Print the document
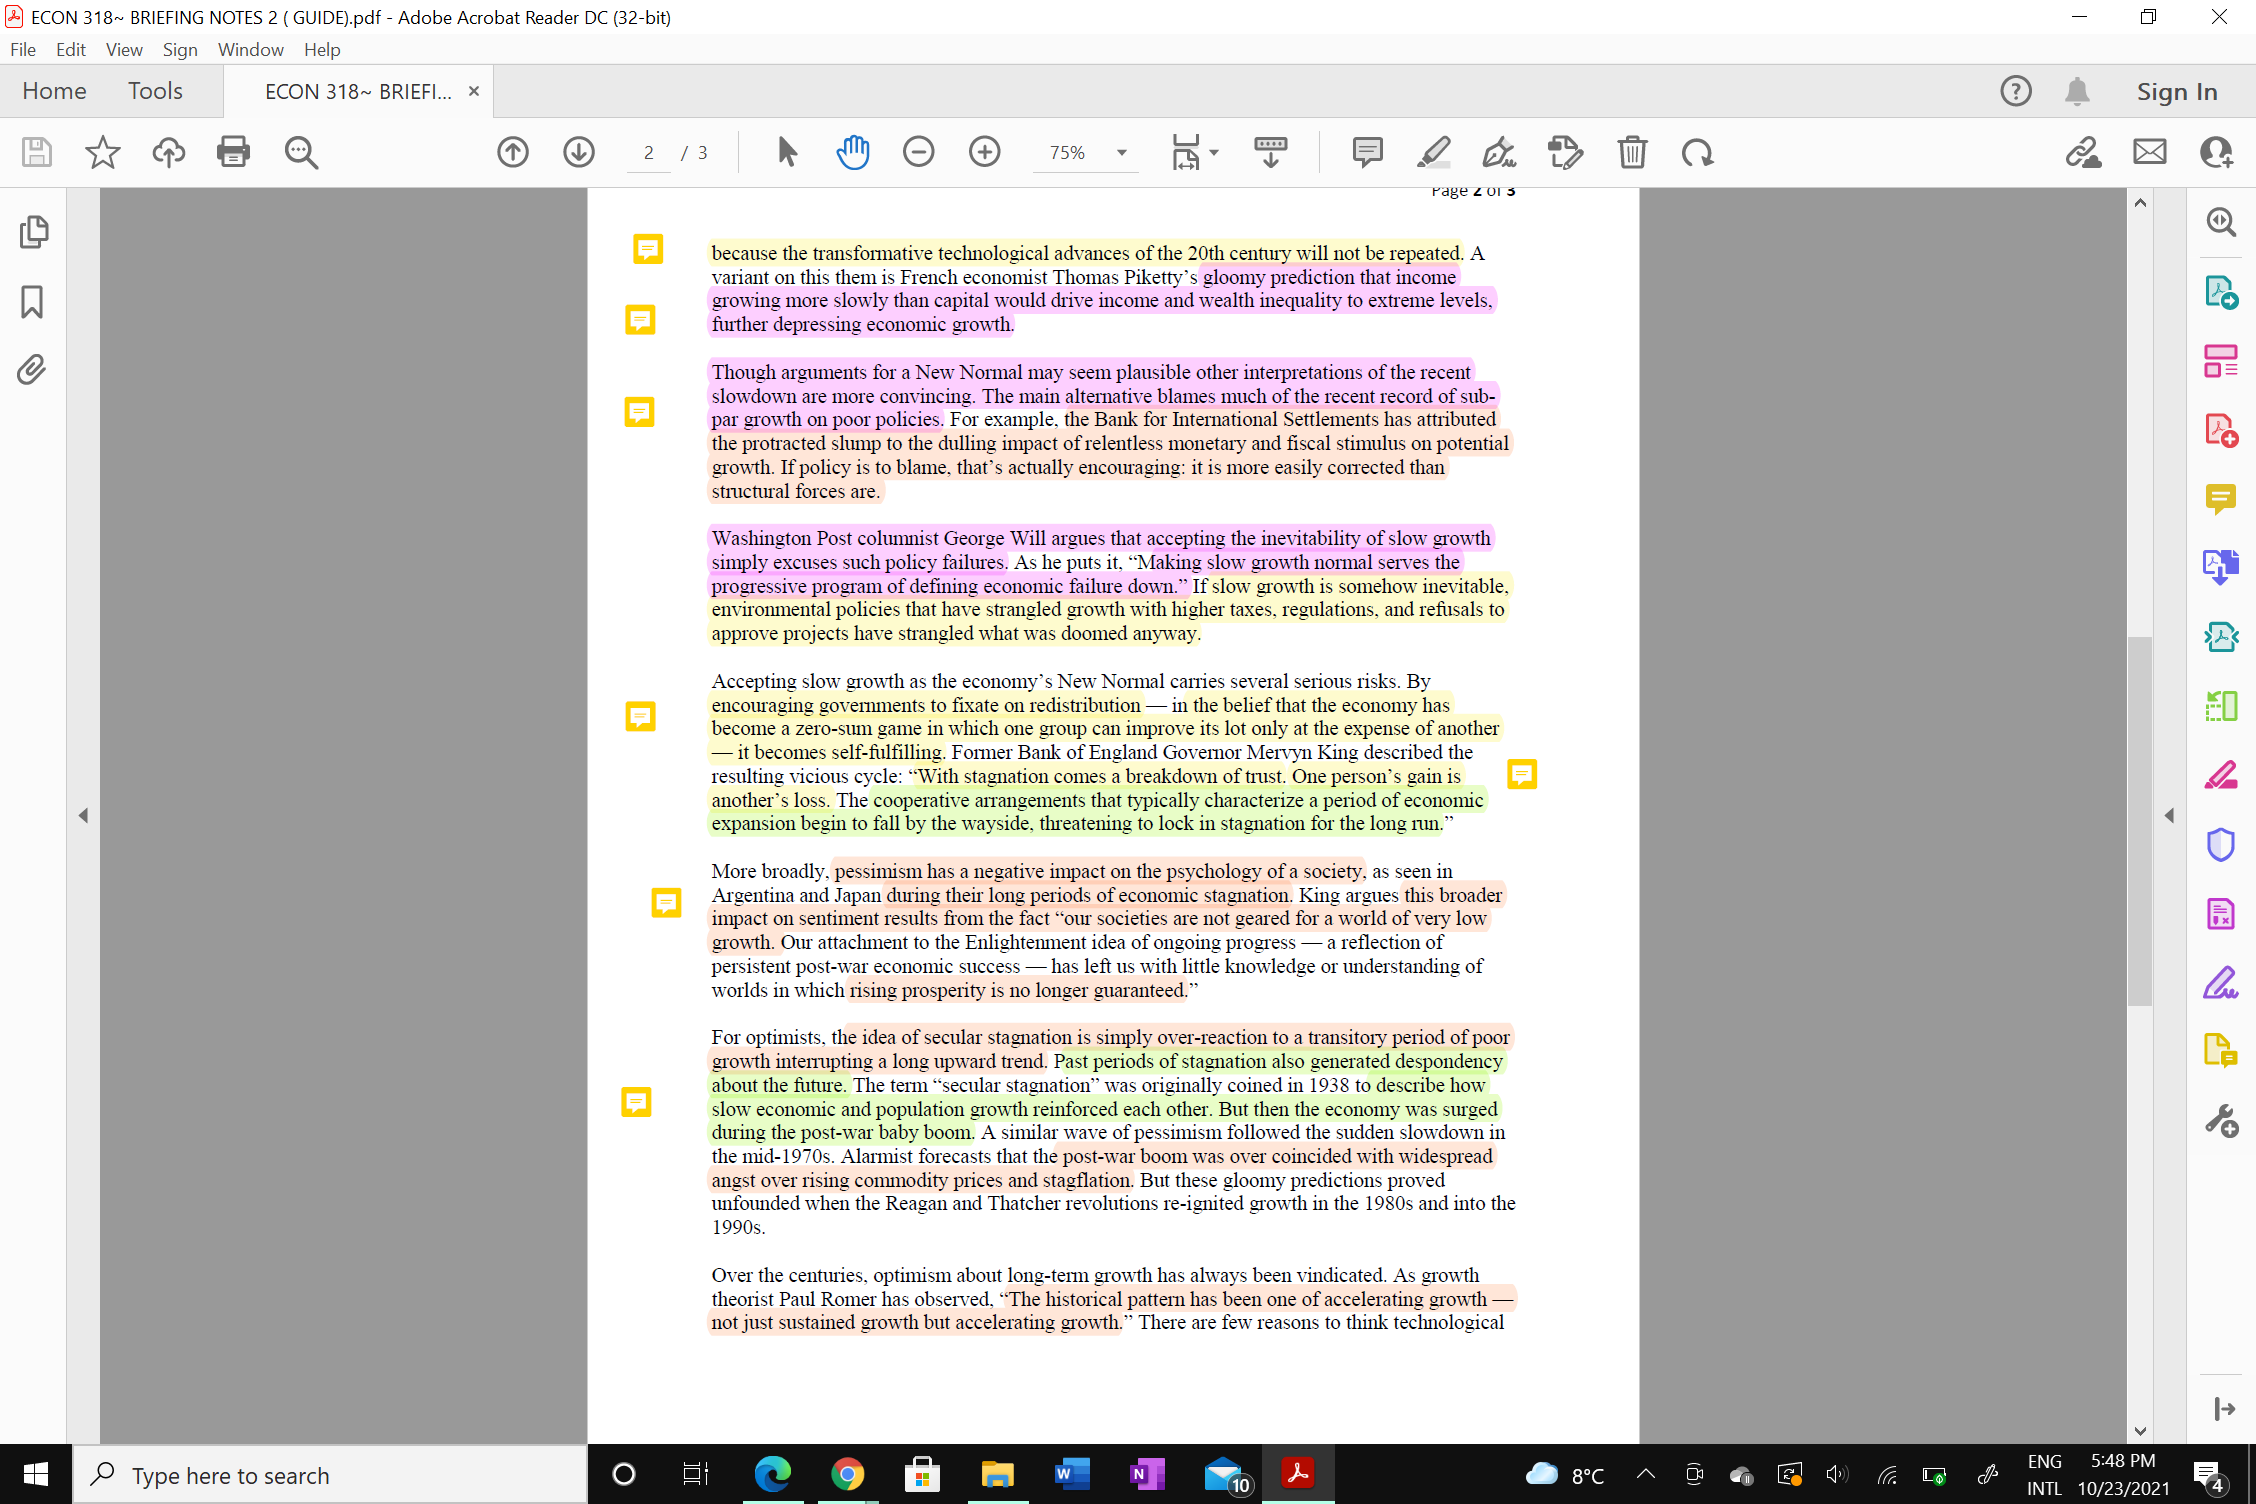Image resolution: width=2256 pixels, height=1504 pixels. 233,152
